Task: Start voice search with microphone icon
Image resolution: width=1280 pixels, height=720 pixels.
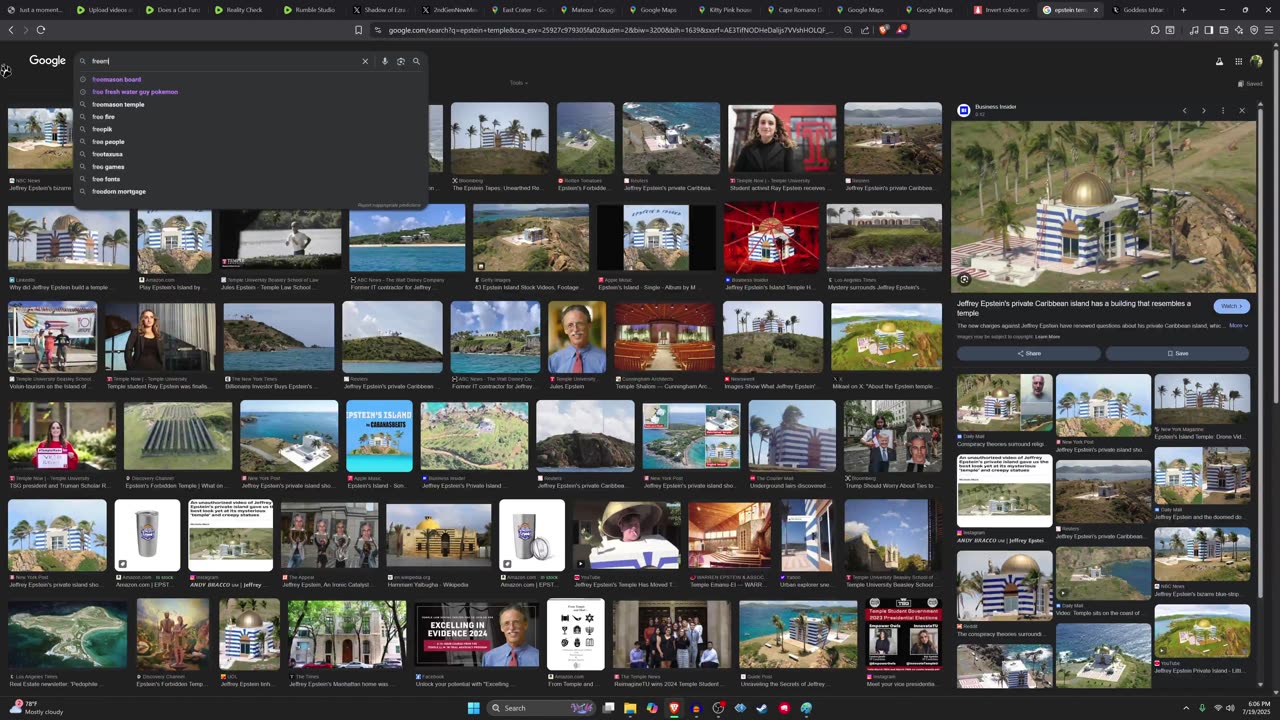Action: tap(385, 61)
